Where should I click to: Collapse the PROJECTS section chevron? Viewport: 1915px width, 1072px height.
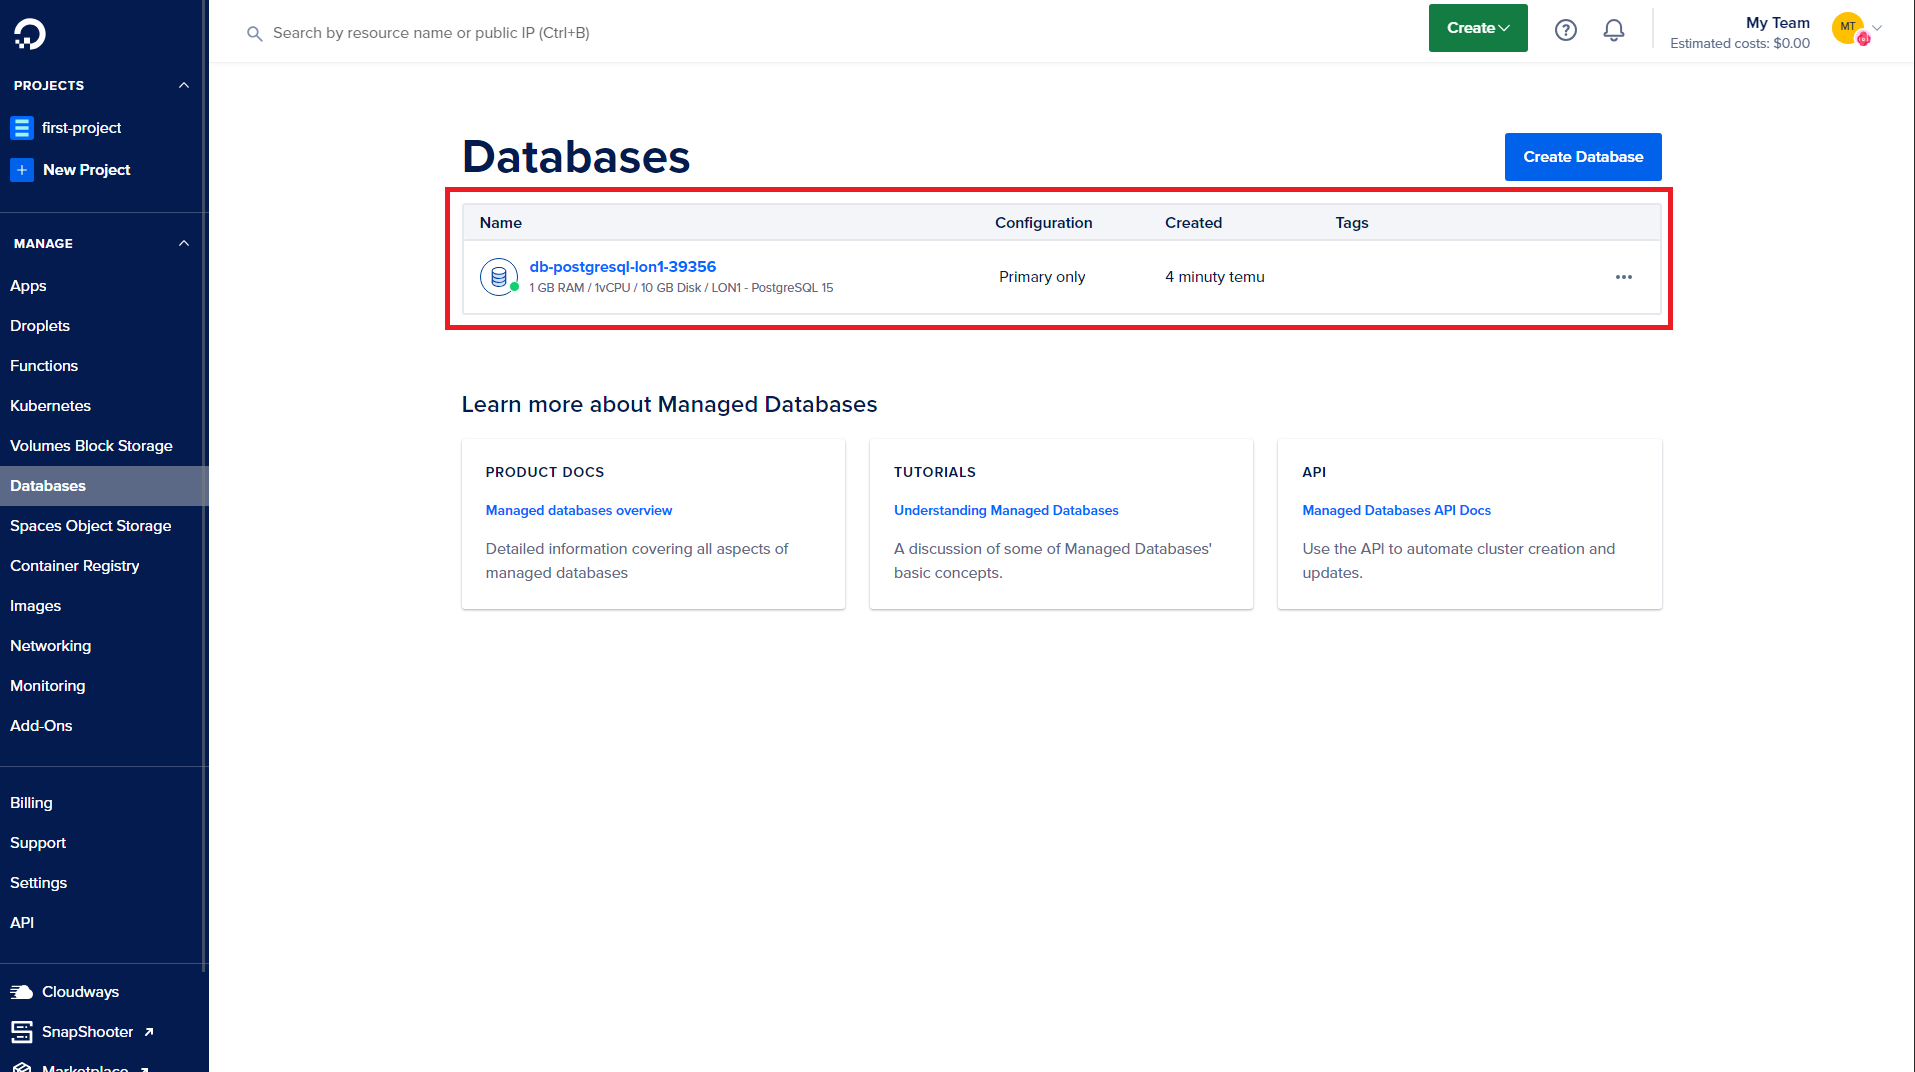[184, 85]
